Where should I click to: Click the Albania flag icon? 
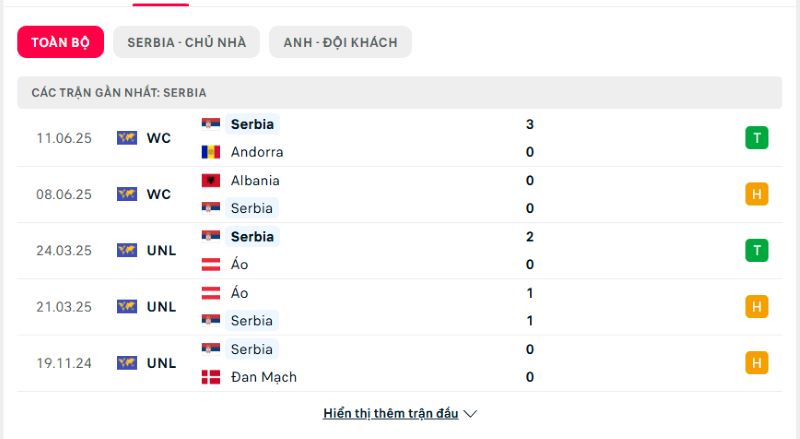(211, 180)
